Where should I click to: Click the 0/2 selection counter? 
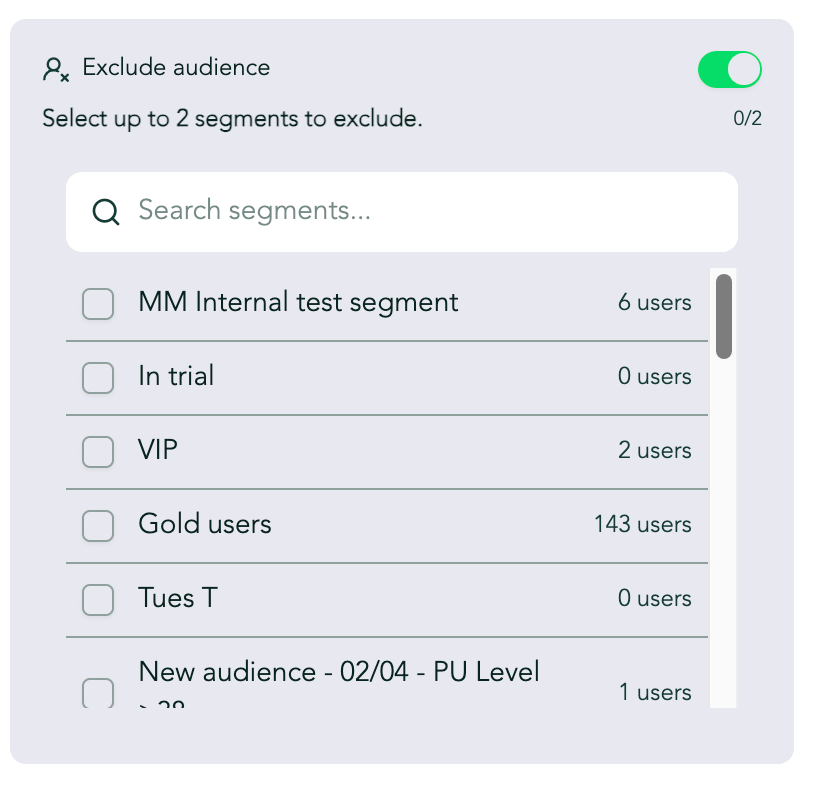[747, 119]
